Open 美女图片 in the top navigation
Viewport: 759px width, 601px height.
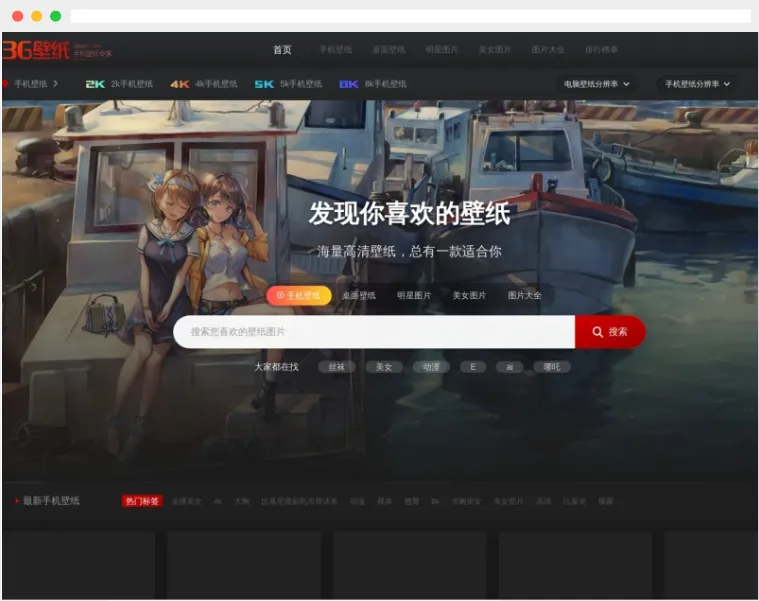(x=495, y=50)
